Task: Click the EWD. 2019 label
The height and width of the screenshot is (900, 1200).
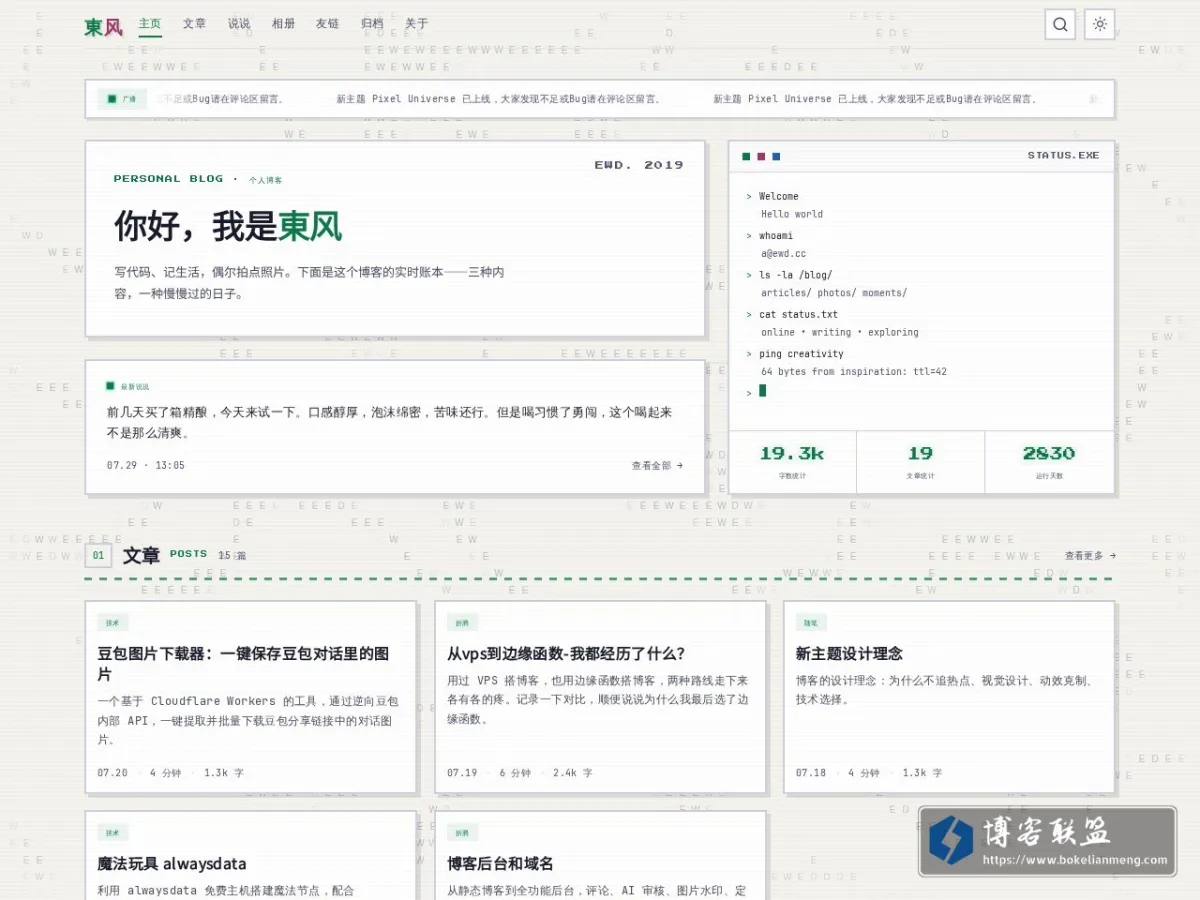Action: tap(639, 165)
